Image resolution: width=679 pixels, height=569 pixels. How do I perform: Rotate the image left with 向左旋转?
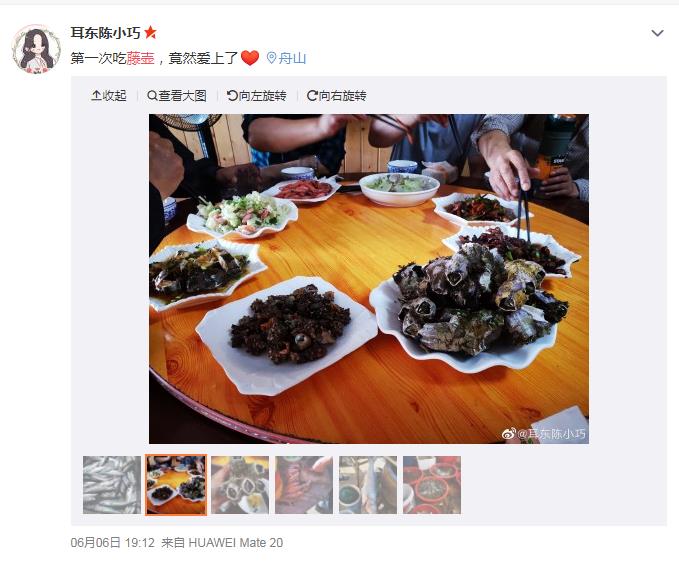[x=256, y=95]
